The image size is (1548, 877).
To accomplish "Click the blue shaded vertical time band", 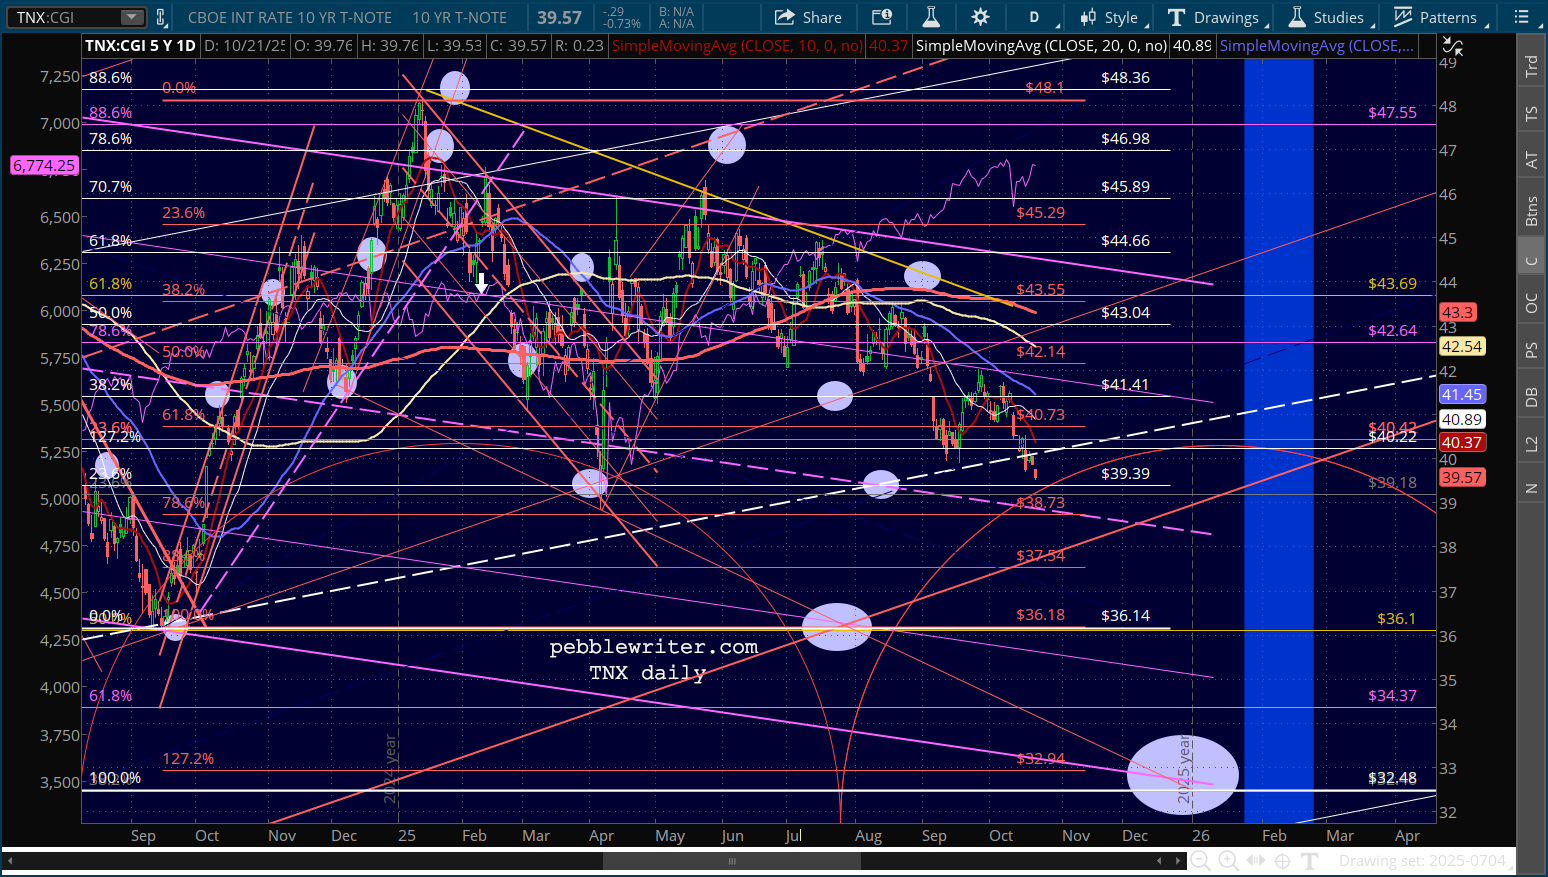I will click(1278, 440).
